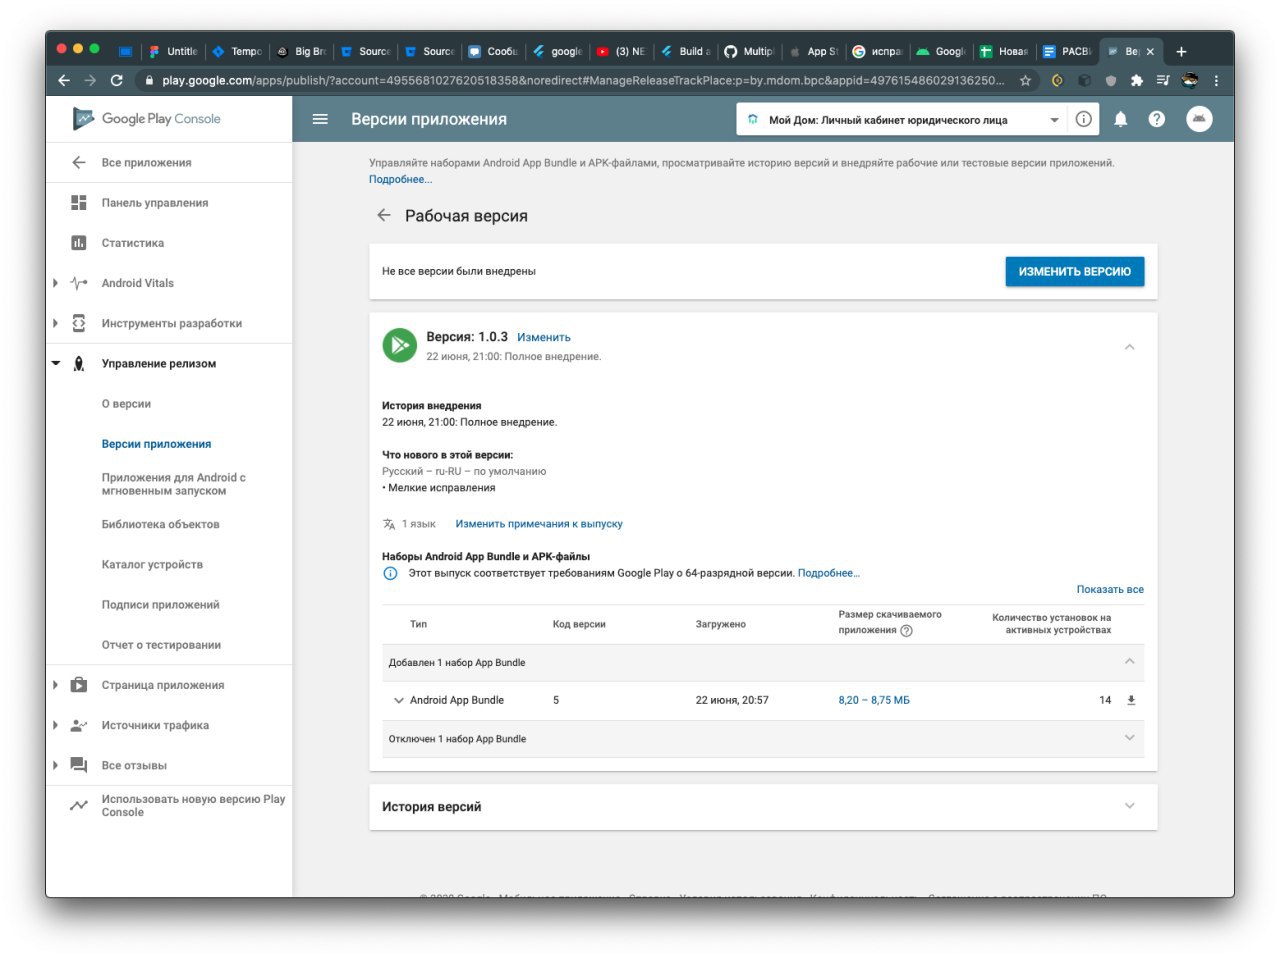
Task: Click the account avatar icon
Action: 1199,119
